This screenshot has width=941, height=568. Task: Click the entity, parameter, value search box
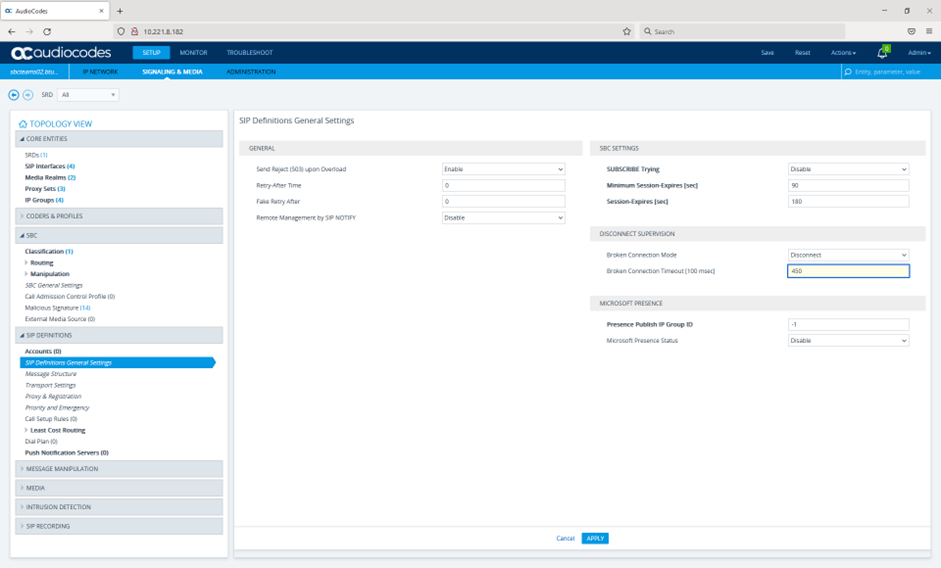click(x=891, y=71)
